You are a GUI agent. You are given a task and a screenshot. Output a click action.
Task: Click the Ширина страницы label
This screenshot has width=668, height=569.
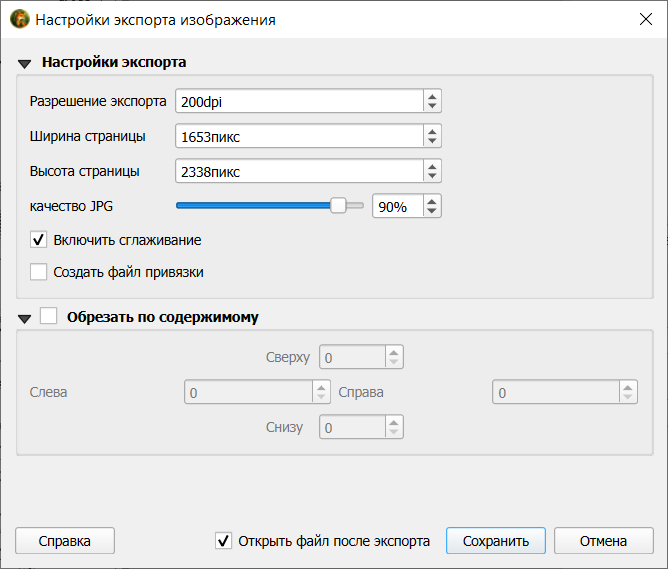click(x=87, y=136)
